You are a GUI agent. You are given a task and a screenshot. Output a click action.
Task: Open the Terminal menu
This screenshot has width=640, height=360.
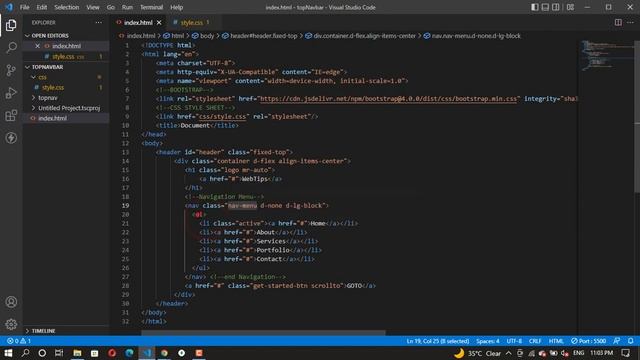(151, 7)
